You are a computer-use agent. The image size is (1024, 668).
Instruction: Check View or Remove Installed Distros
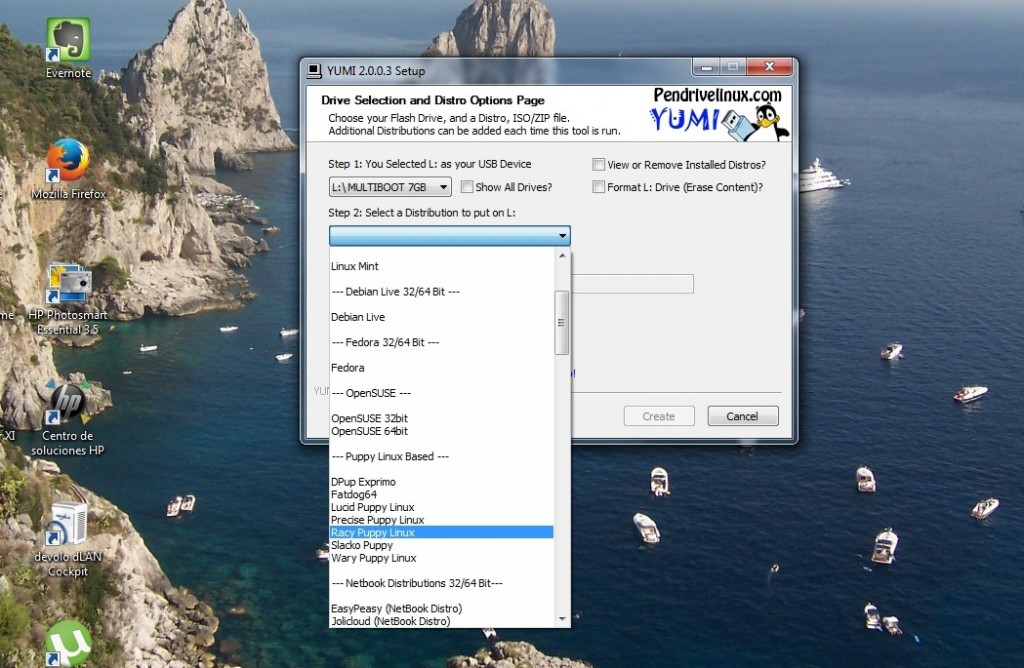tap(597, 164)
